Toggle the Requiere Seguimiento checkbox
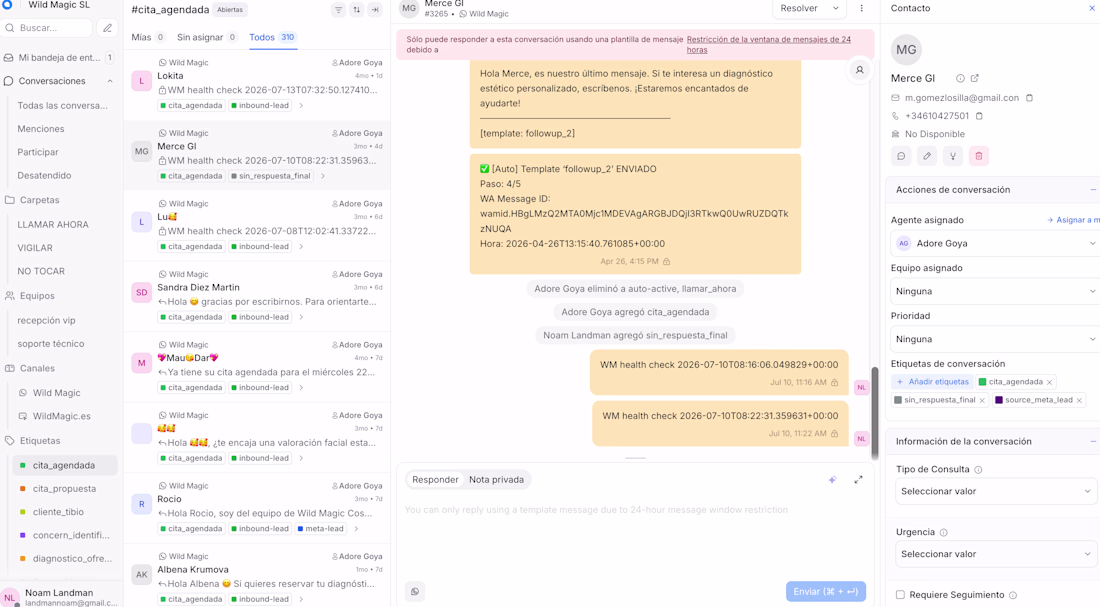Screen dimensions: 1100x607 coord(900,595)
